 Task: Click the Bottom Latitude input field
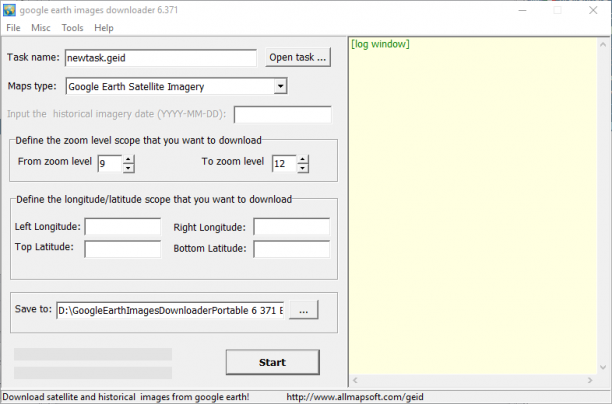coord(292,249)
